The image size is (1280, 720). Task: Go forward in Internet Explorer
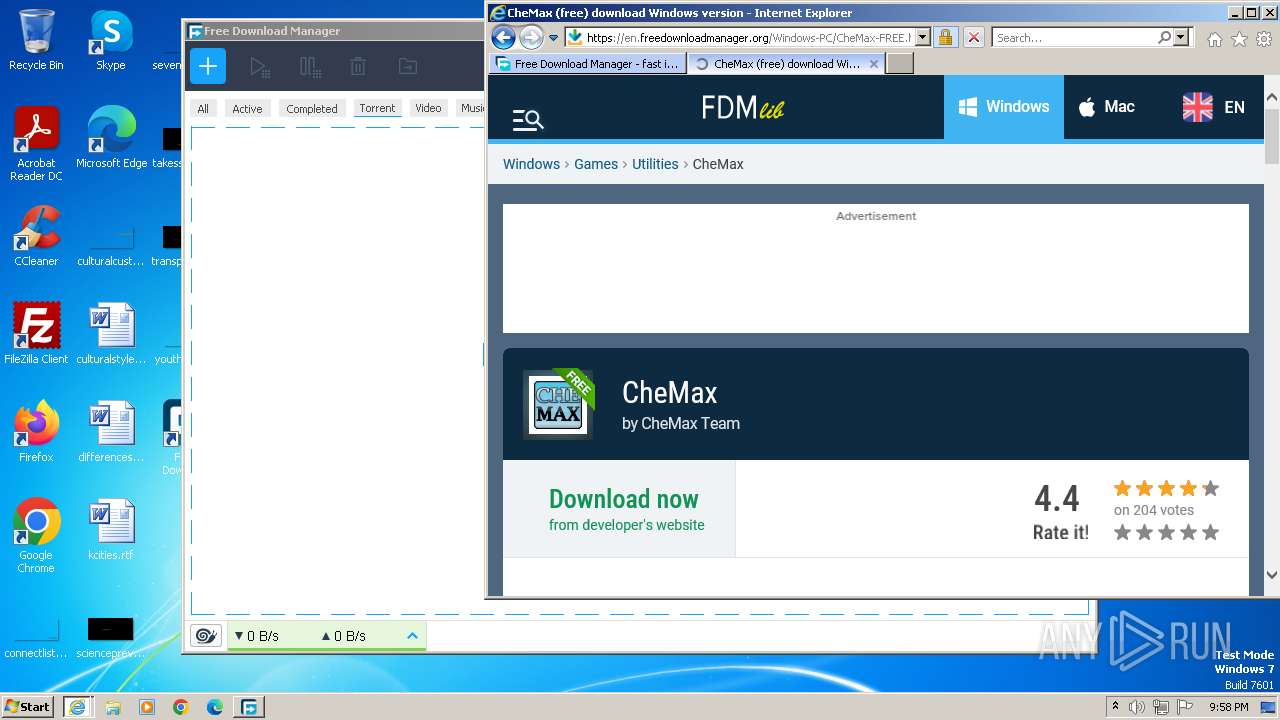pos(532,38)
